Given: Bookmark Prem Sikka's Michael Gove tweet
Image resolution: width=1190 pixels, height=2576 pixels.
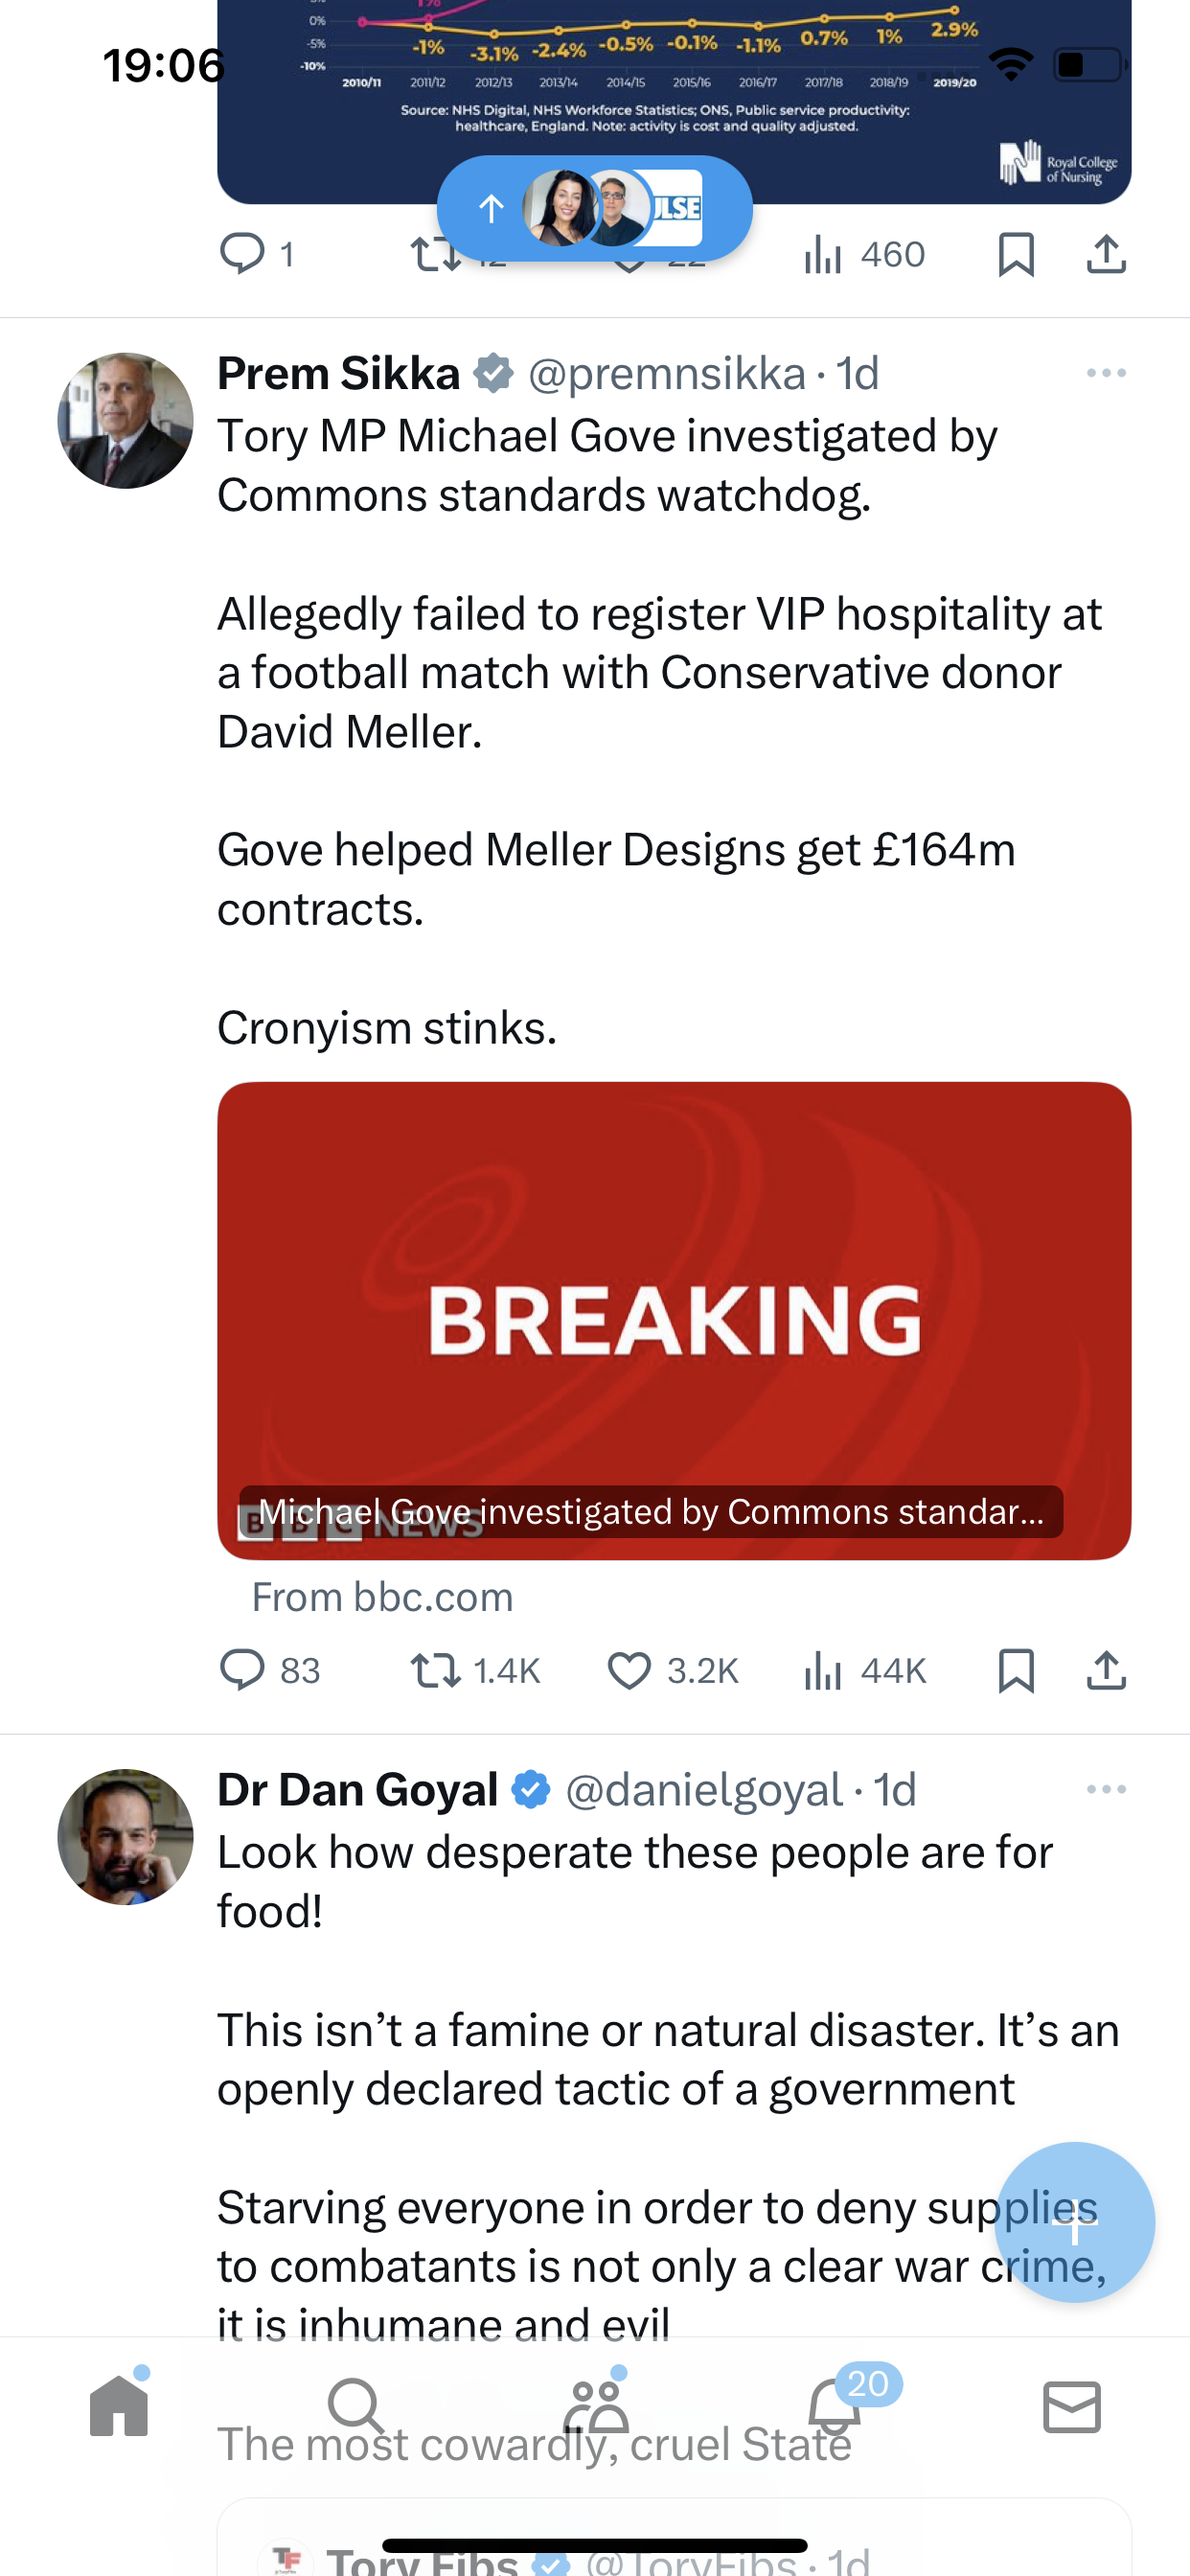Looking at the screenshot, I should (1016, 1670).
